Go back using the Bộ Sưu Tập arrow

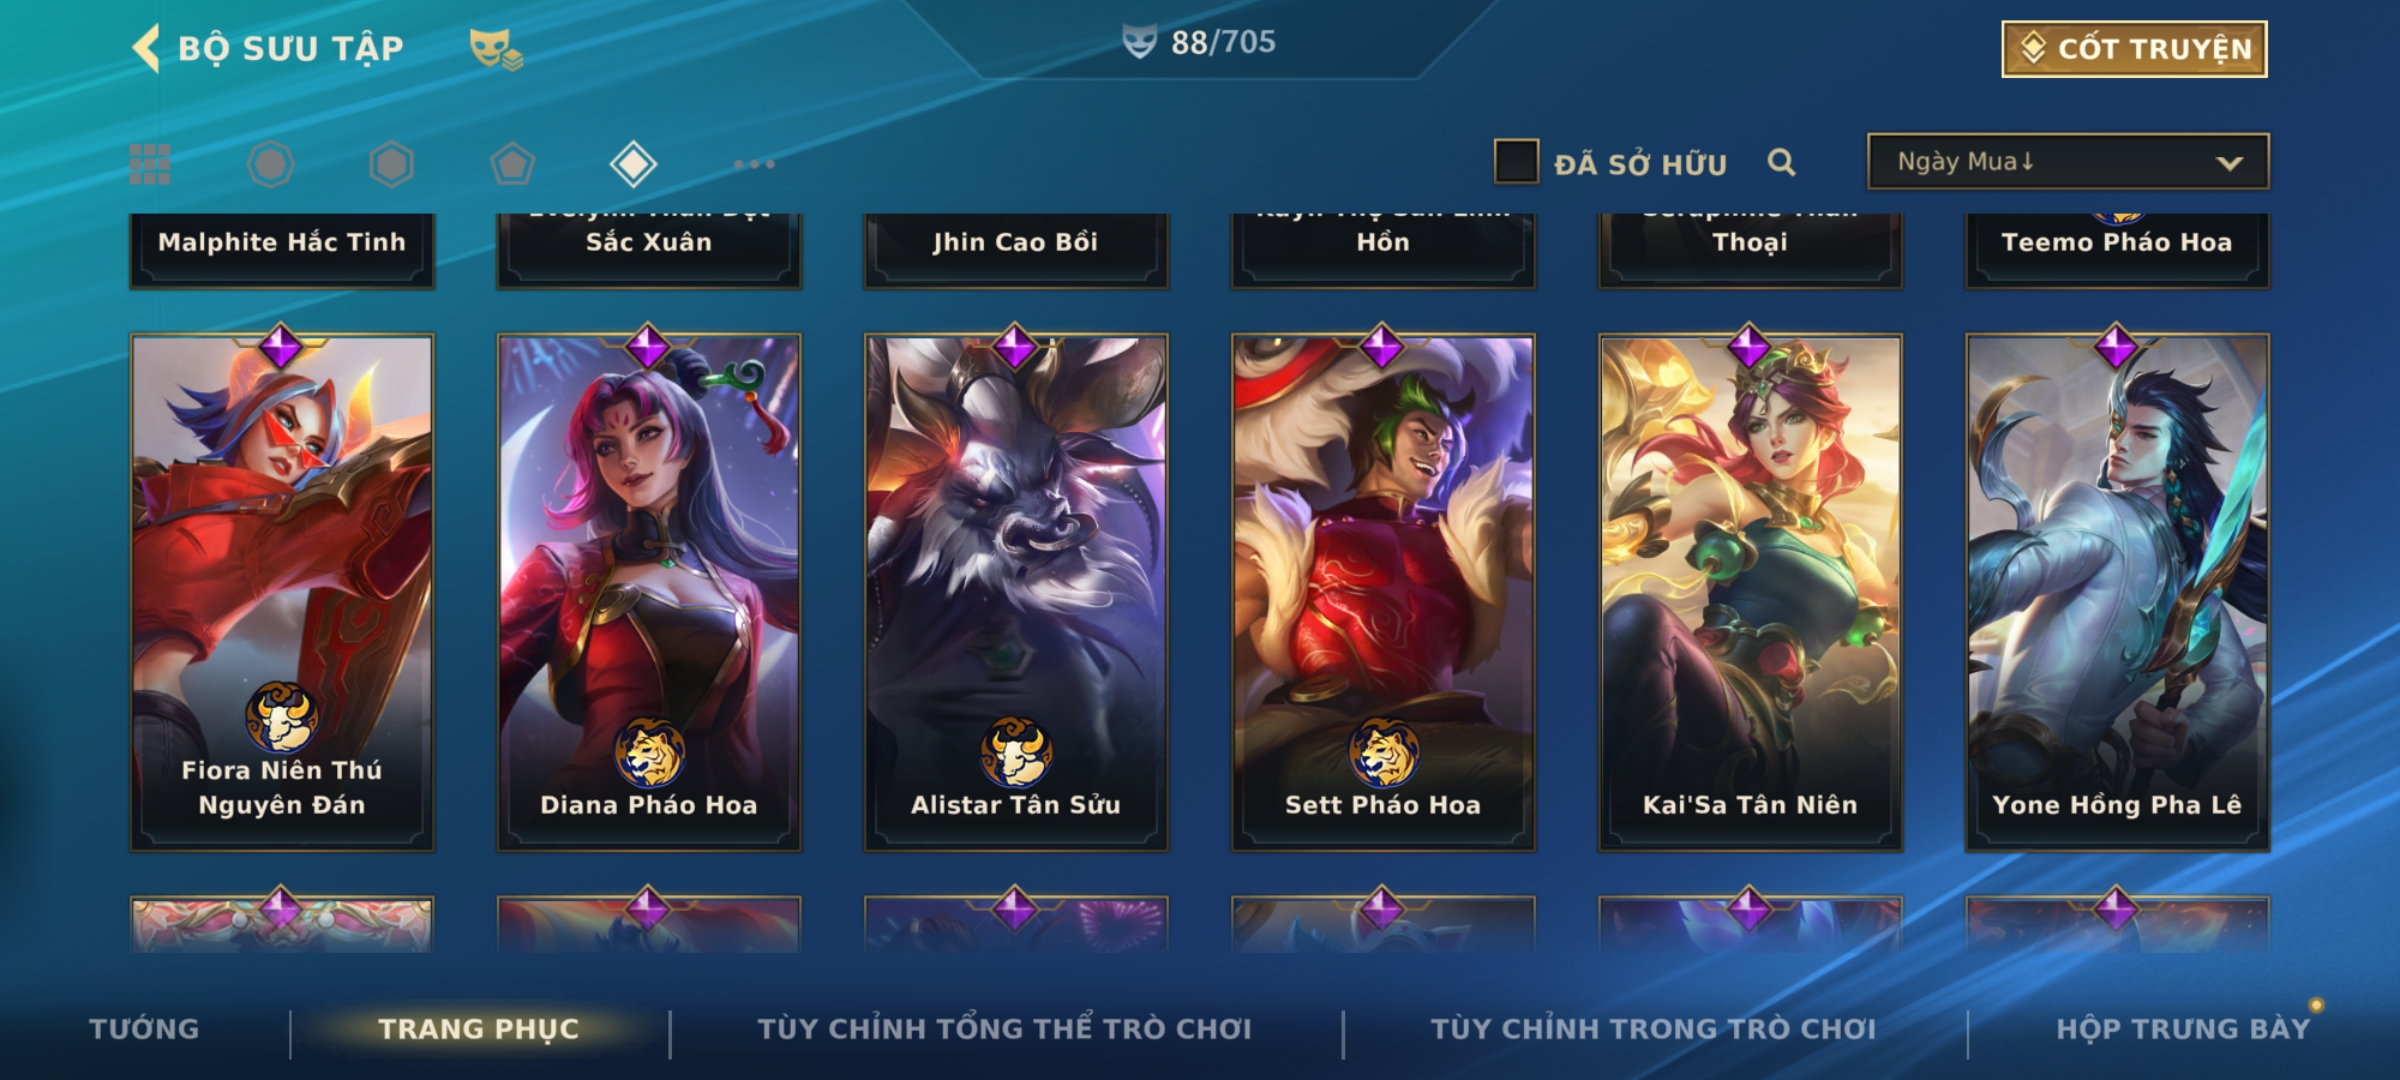147,48
